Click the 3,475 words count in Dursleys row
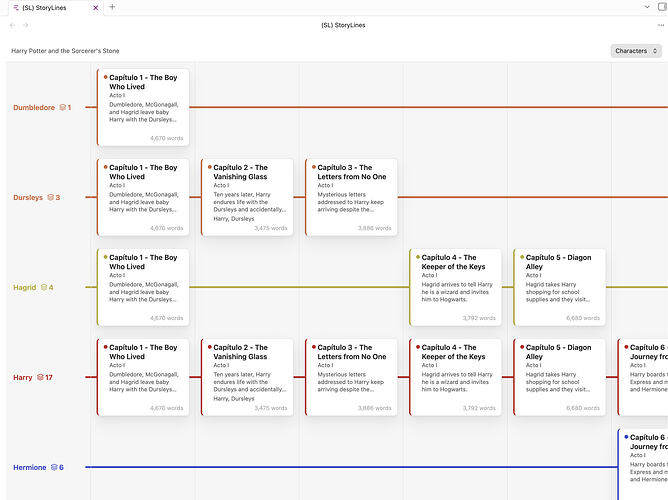This screenshot has height=500, width=668. click(x=271, y=228)
